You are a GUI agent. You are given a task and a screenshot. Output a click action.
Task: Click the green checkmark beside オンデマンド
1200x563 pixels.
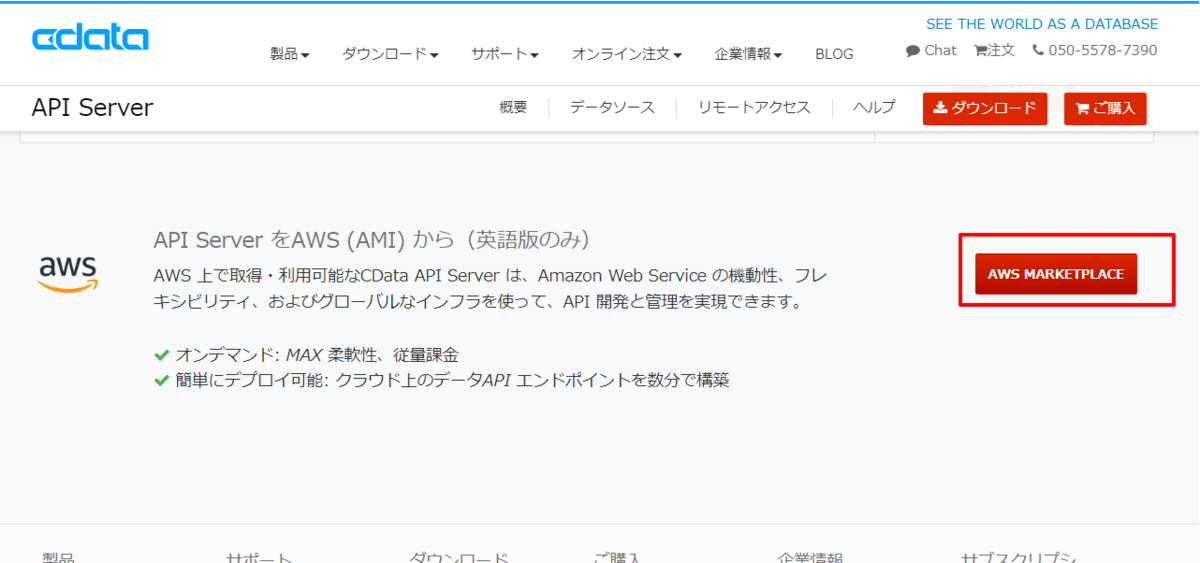(162, 355)
